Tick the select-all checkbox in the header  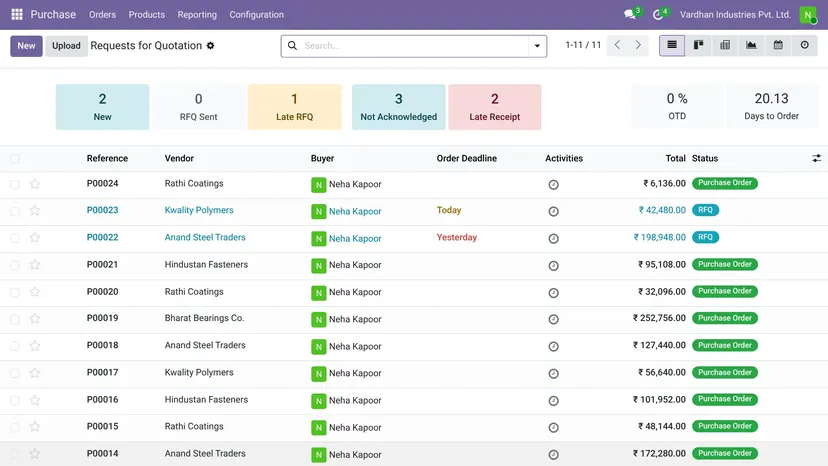point(15,159)
